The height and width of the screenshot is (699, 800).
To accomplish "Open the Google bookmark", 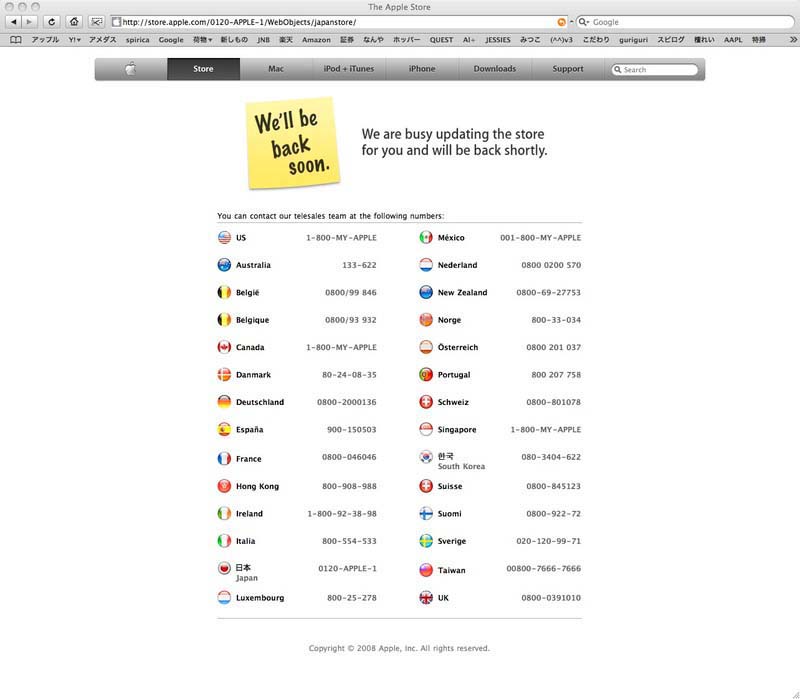I will (x=171, y=40).
